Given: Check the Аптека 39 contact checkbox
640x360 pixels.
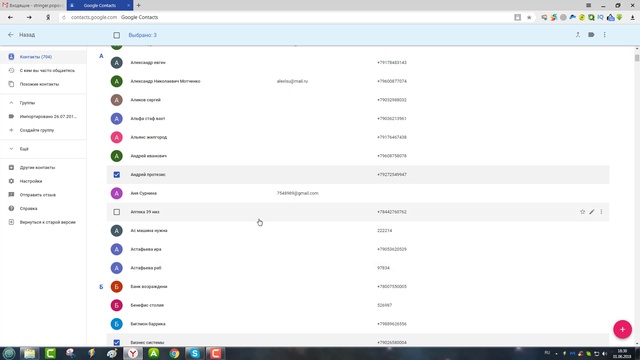Looking at the screenshot, I should click(x=117, y=212).
